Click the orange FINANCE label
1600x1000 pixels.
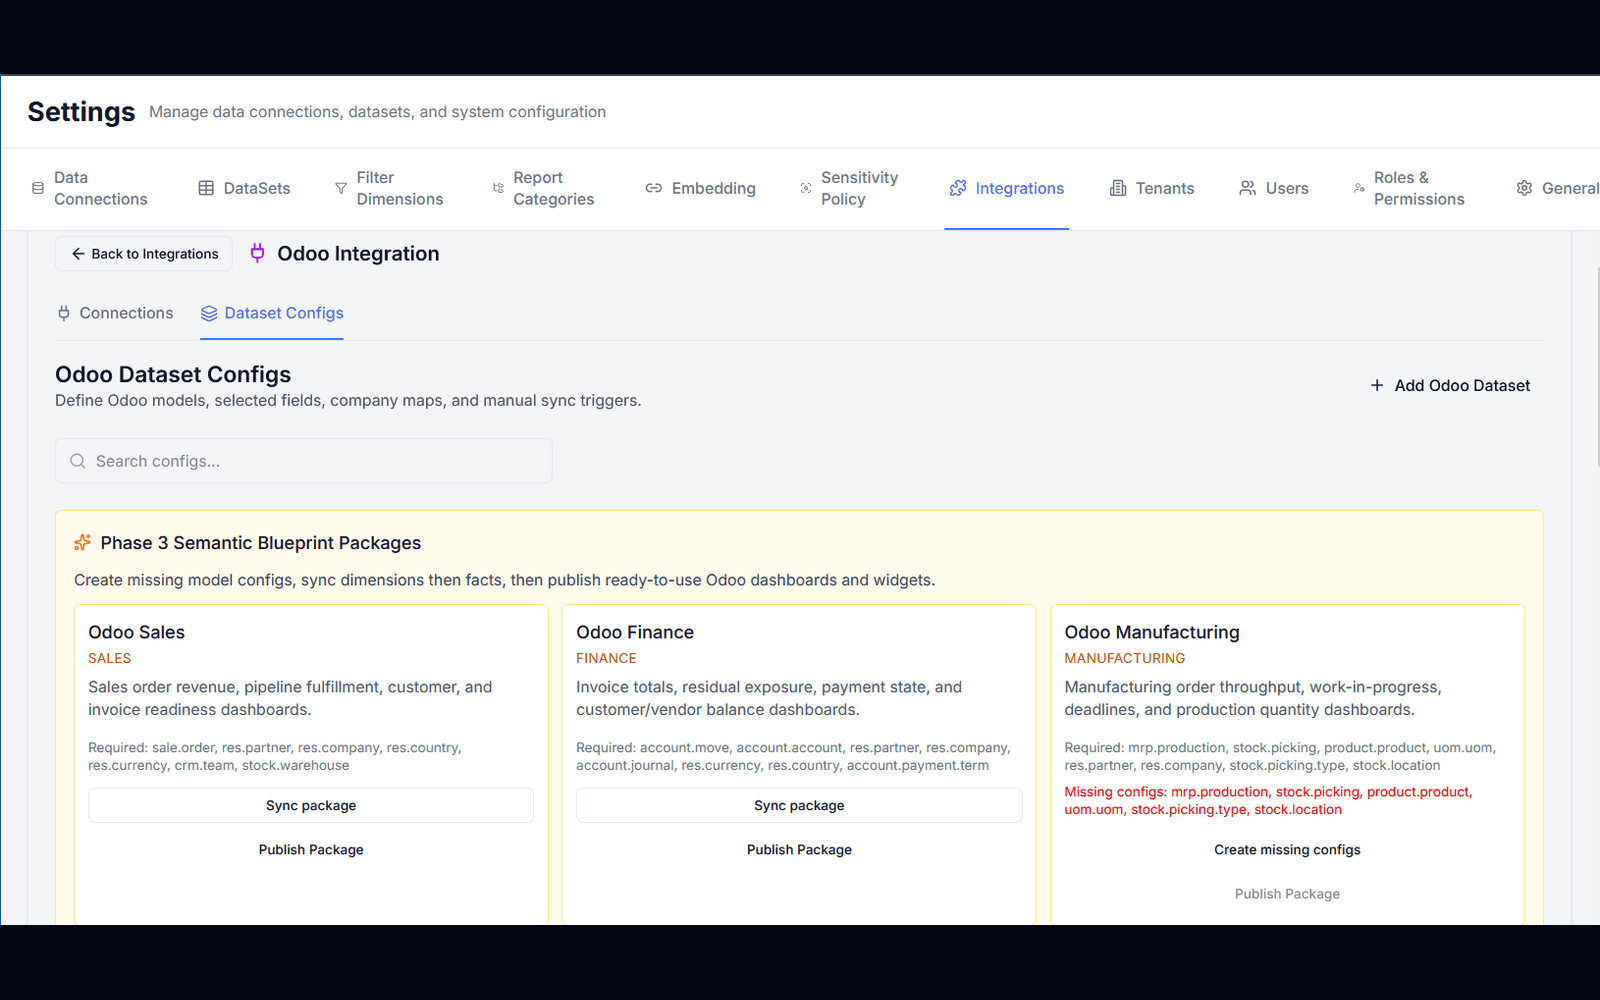tap(606, 658)
